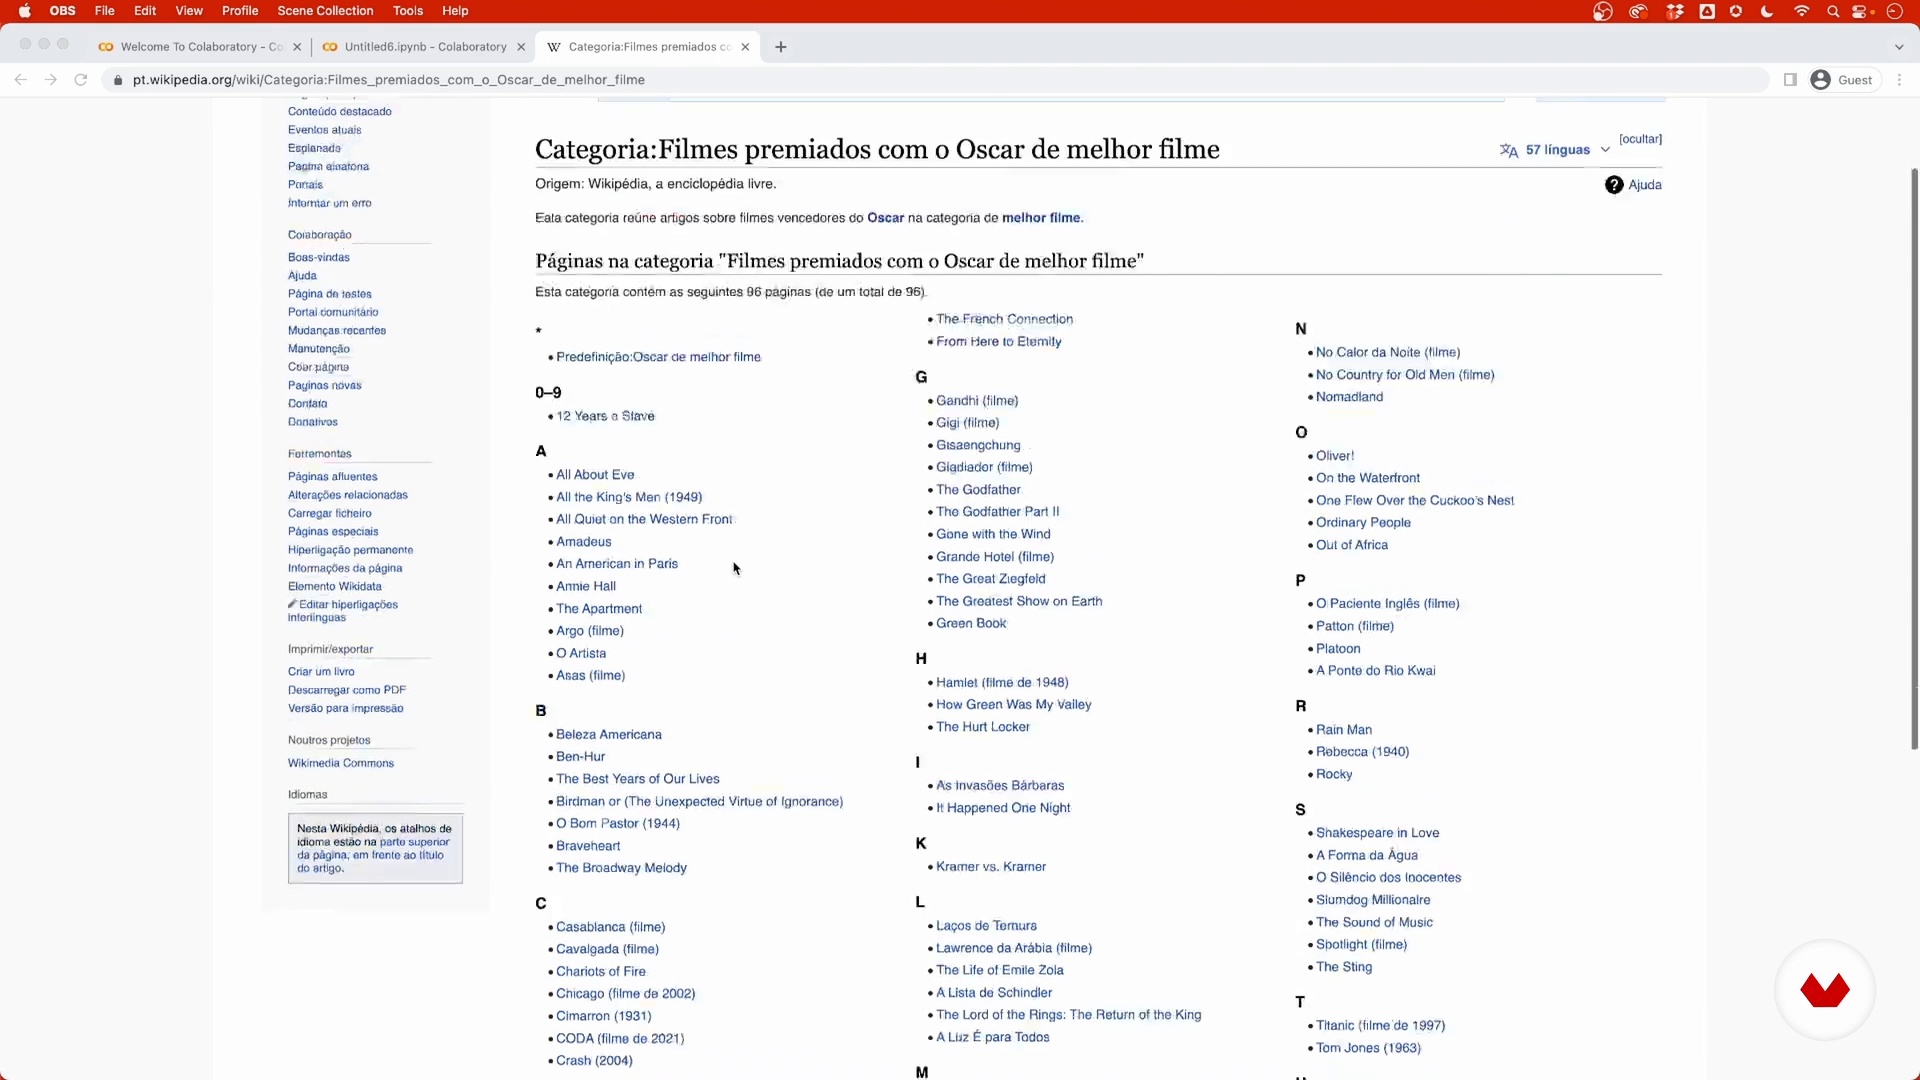Open the macOS Spotlight search icon
Image resolution: width=1920 pixels, height=1080 pixels.
tap(1833, 11)
